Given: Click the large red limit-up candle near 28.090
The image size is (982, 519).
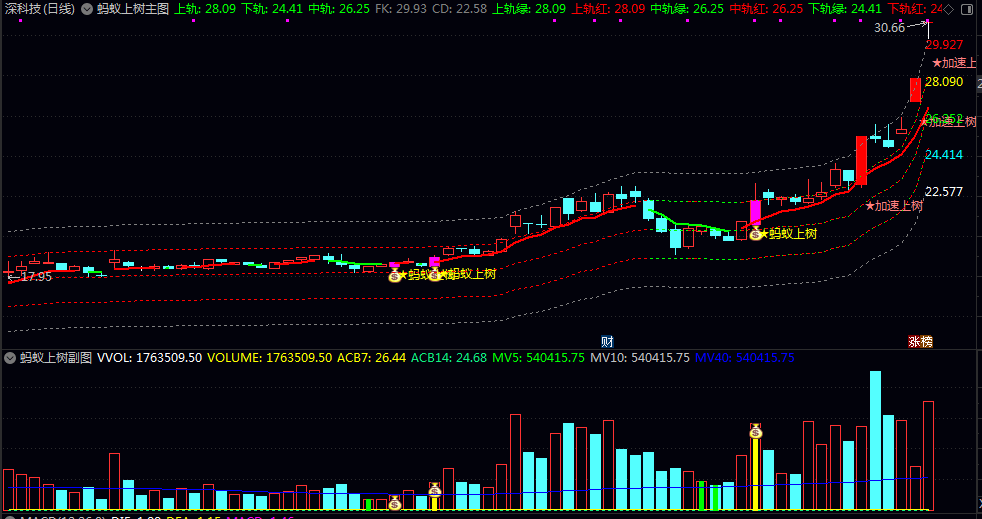Looking at the screenshot, I should pos(916,90).
